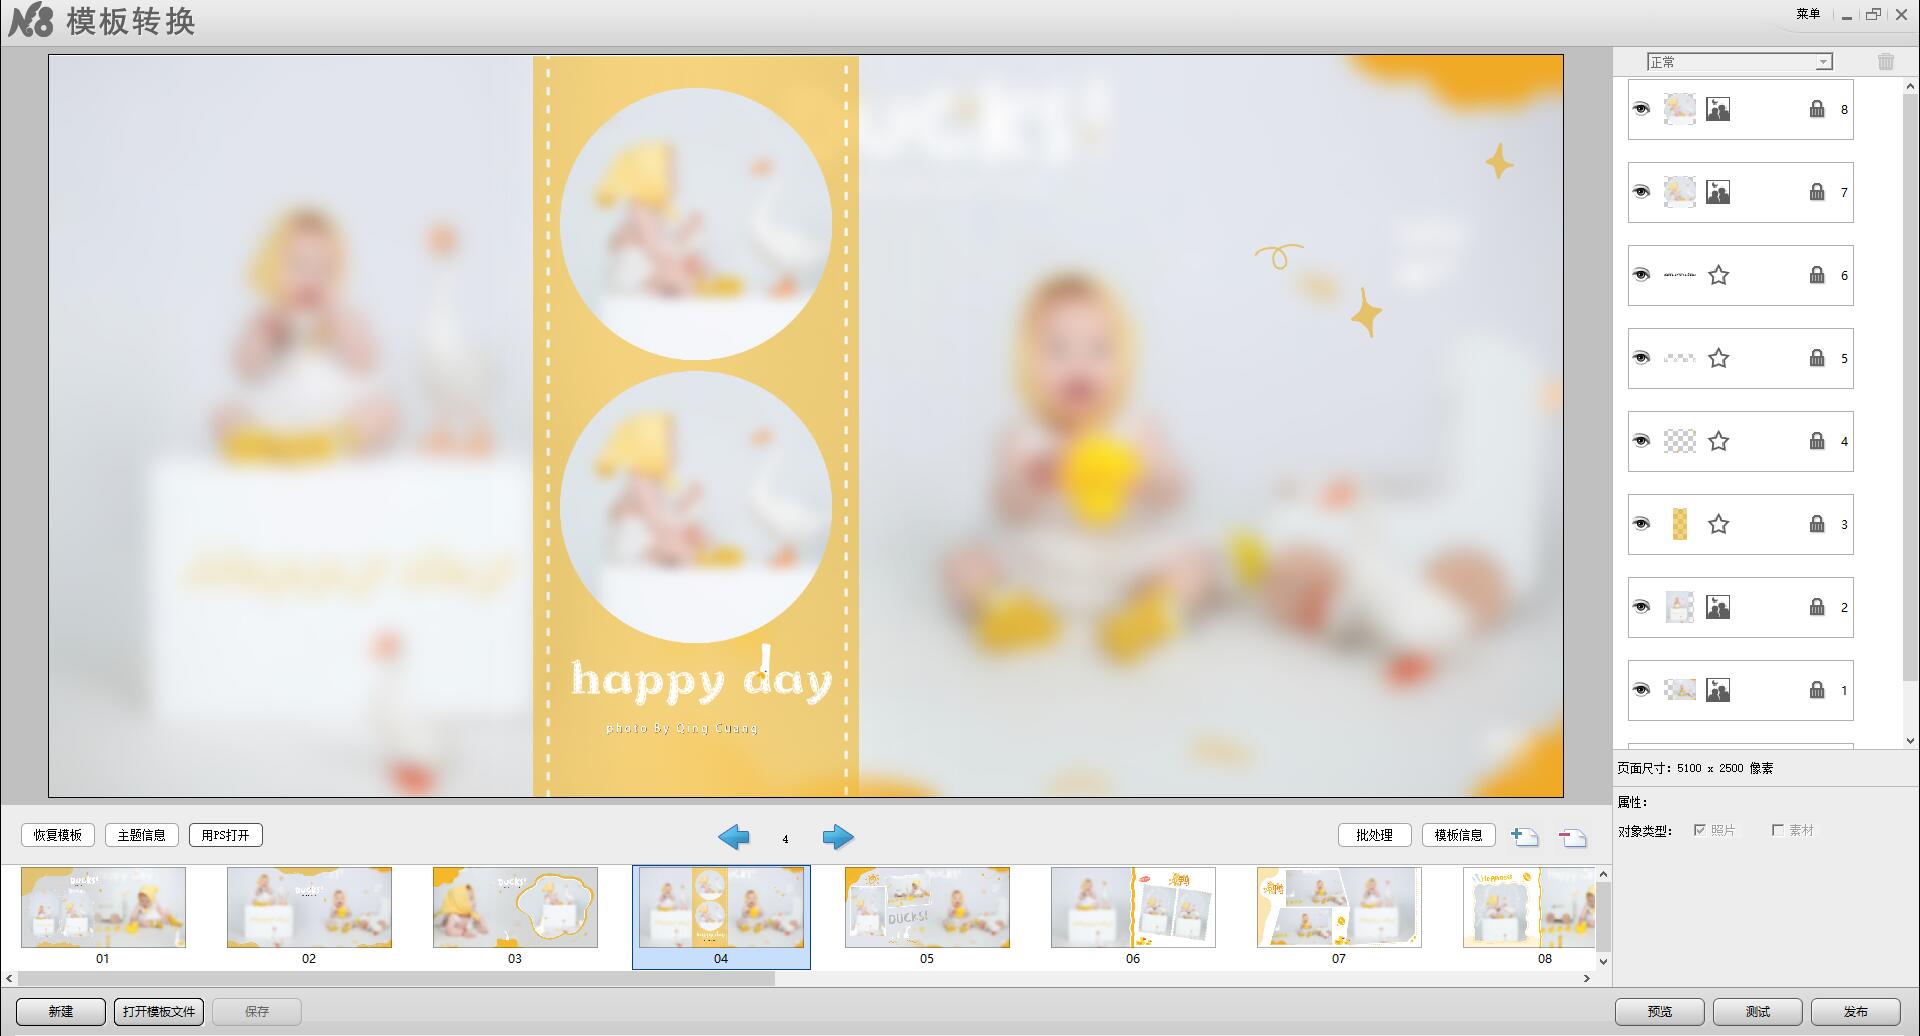Click the lock icon on layer 8
Screen dimensions: 1920x1036
(x=1817, y=109)
